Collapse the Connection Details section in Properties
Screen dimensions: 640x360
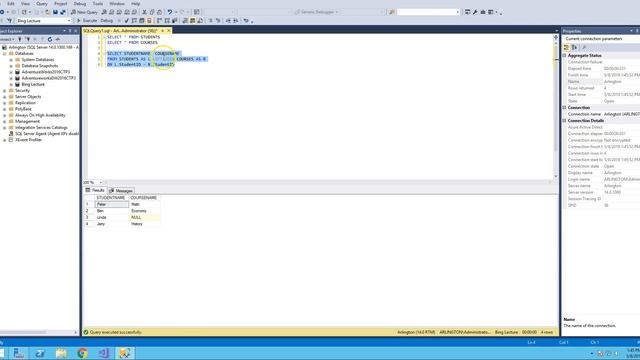[x=565, y=121]
